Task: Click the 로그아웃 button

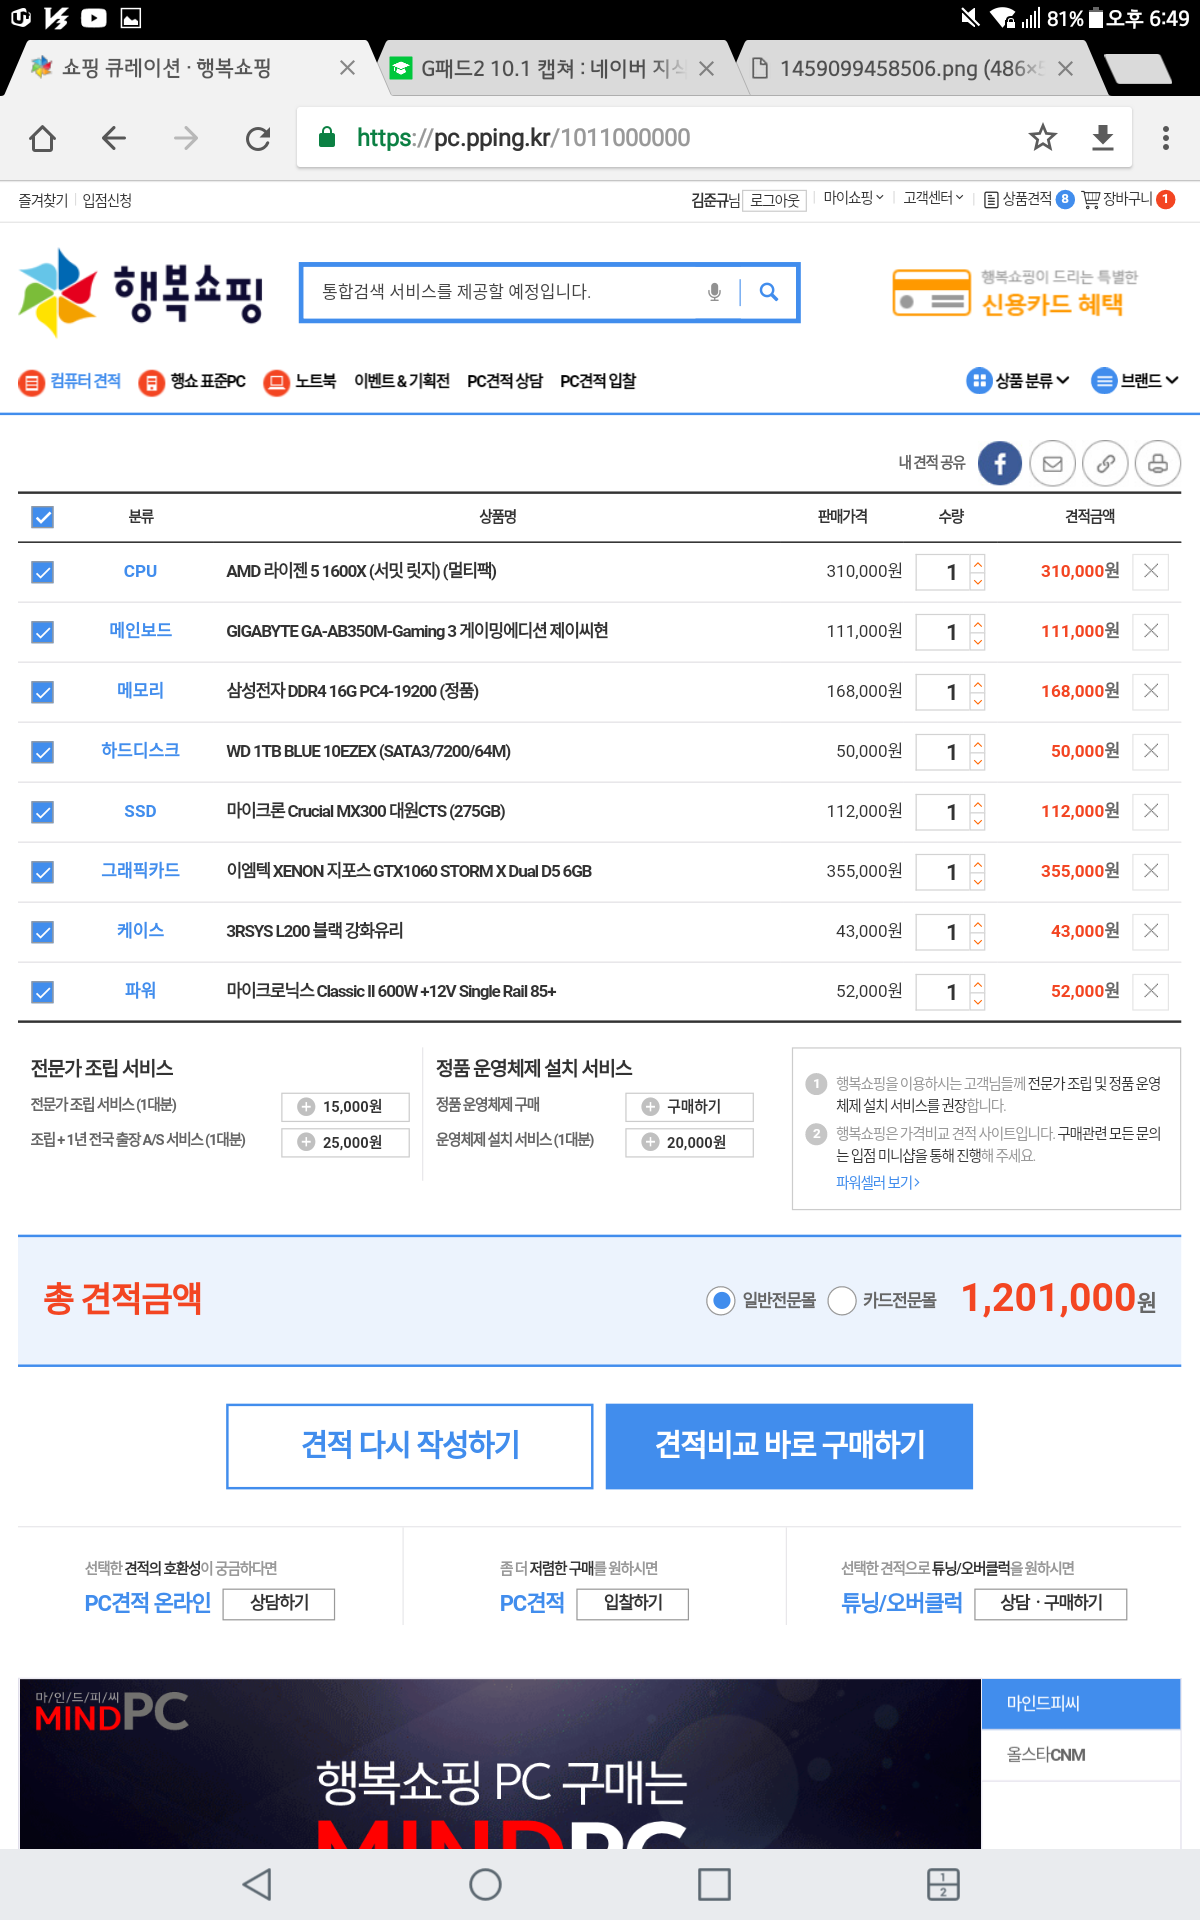Action: tap(775, 200)
